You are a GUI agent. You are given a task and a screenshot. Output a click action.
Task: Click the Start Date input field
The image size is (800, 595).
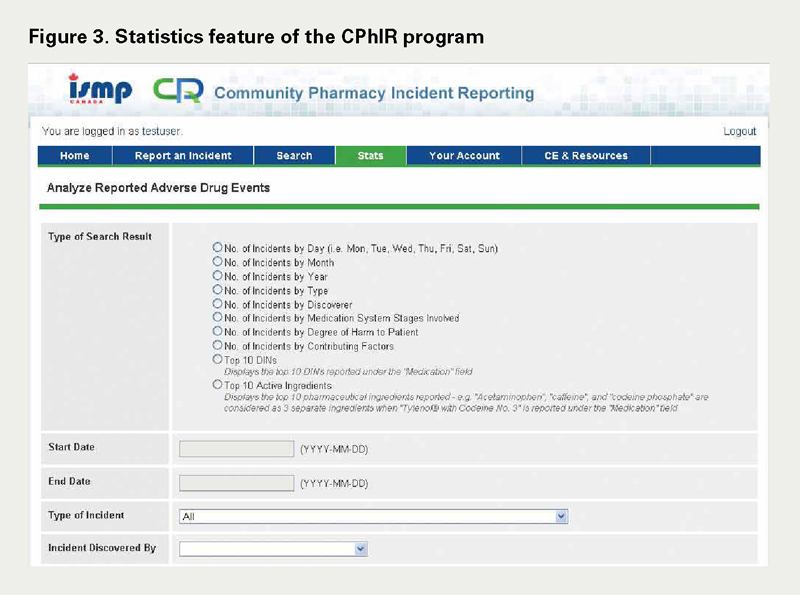[237, 449]
